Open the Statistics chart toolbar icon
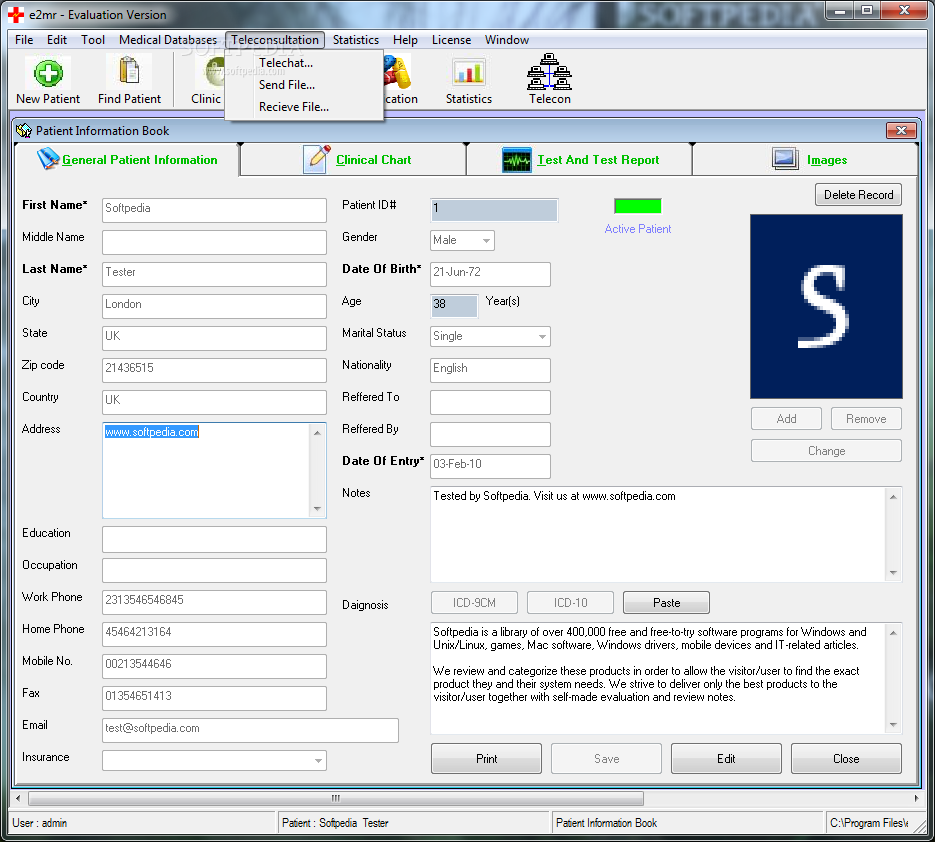The height and width of the screenshot is (842, 935). tap(469, 73)
